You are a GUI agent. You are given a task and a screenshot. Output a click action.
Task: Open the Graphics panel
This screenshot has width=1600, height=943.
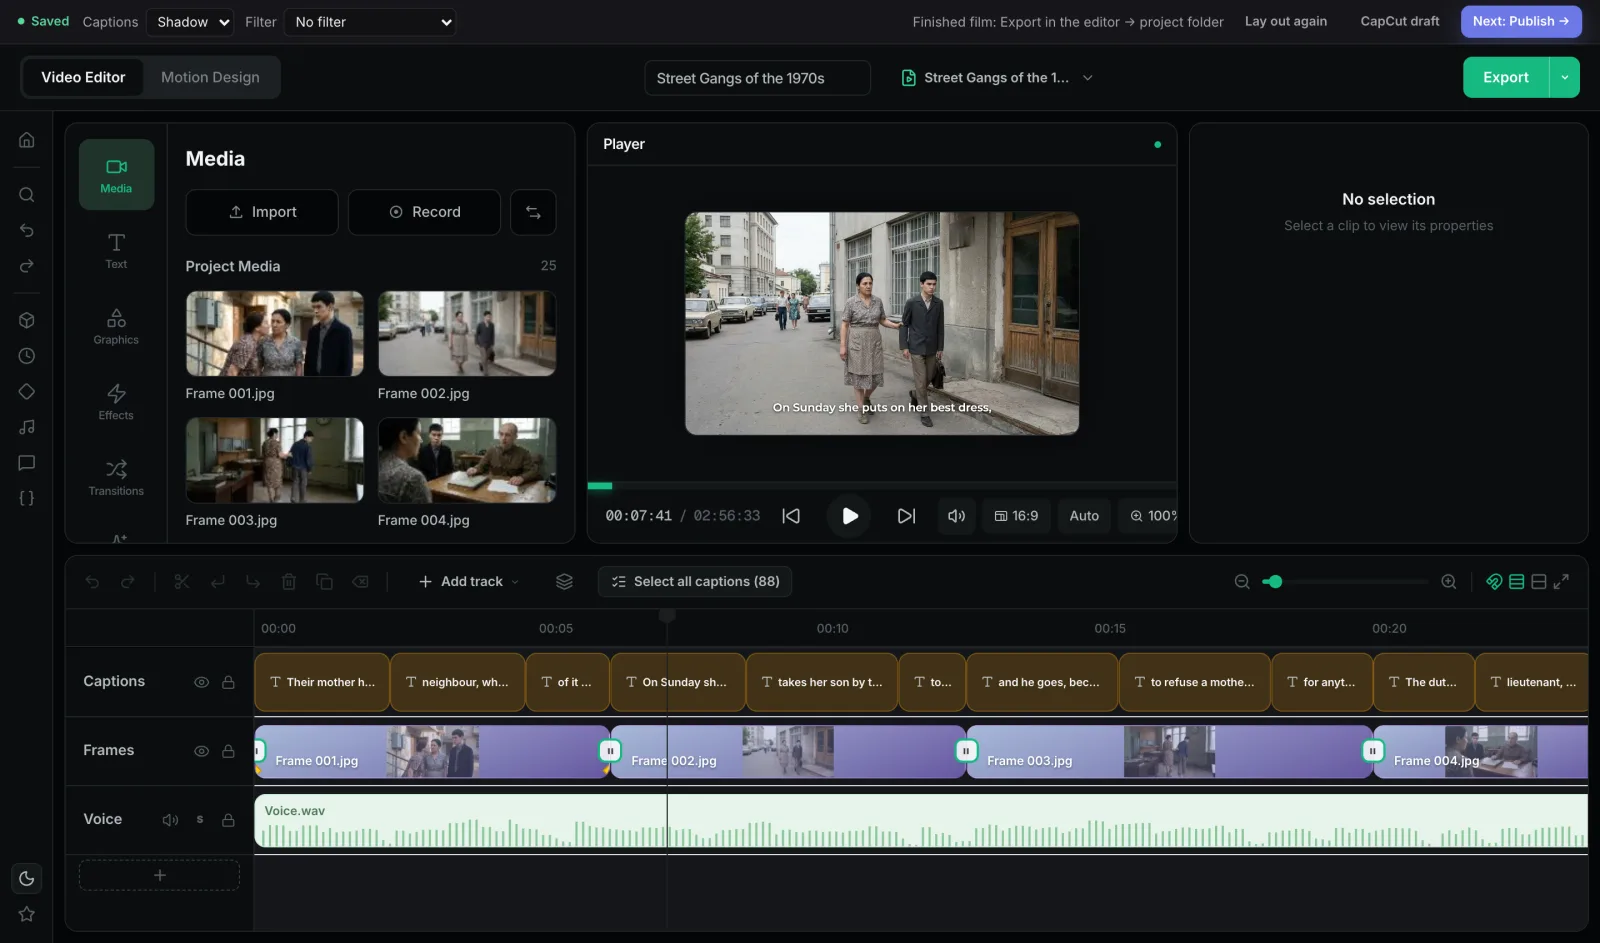[x=116, y=326]
